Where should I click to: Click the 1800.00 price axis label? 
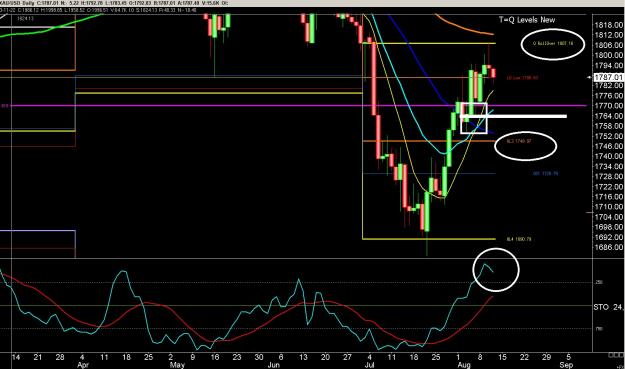608,55
